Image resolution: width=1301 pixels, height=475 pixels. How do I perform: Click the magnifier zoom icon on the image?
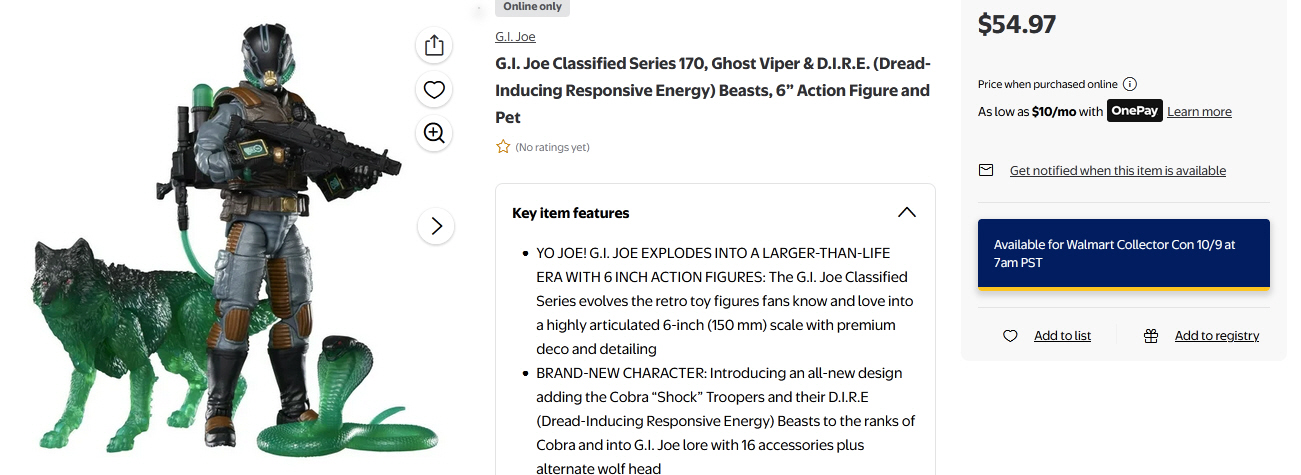[x=434, y=134]
